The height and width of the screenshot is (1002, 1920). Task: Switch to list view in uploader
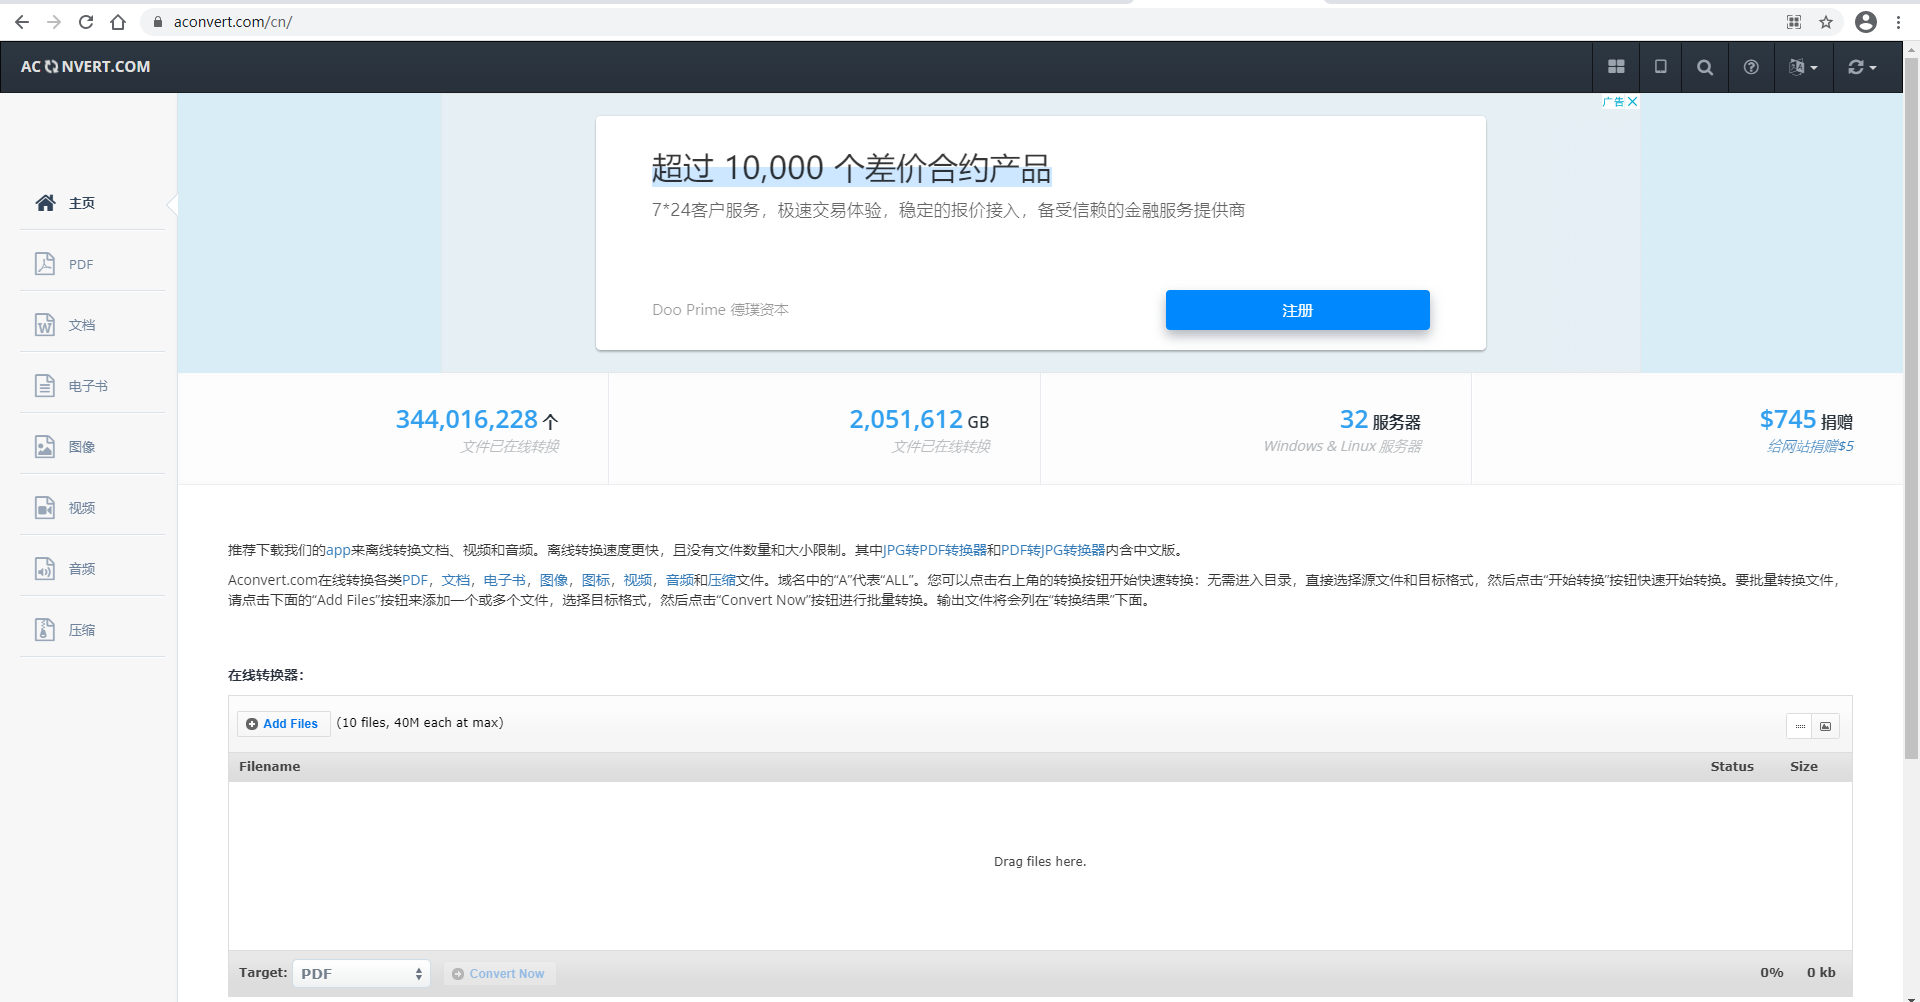pyautogui.click(x=1800, y=727)
